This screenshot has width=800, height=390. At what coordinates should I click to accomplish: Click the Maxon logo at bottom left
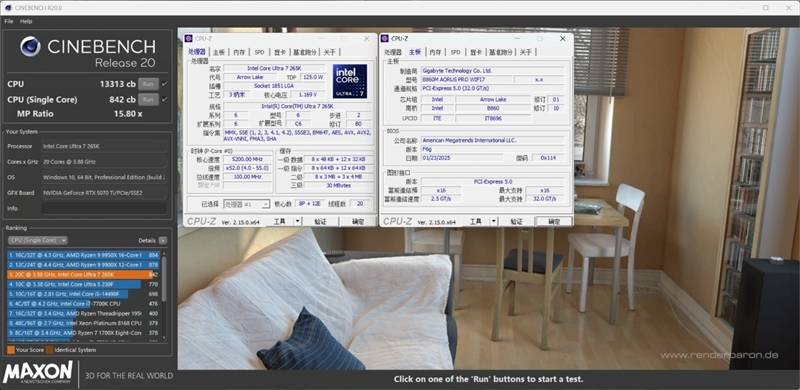(38, 373)
